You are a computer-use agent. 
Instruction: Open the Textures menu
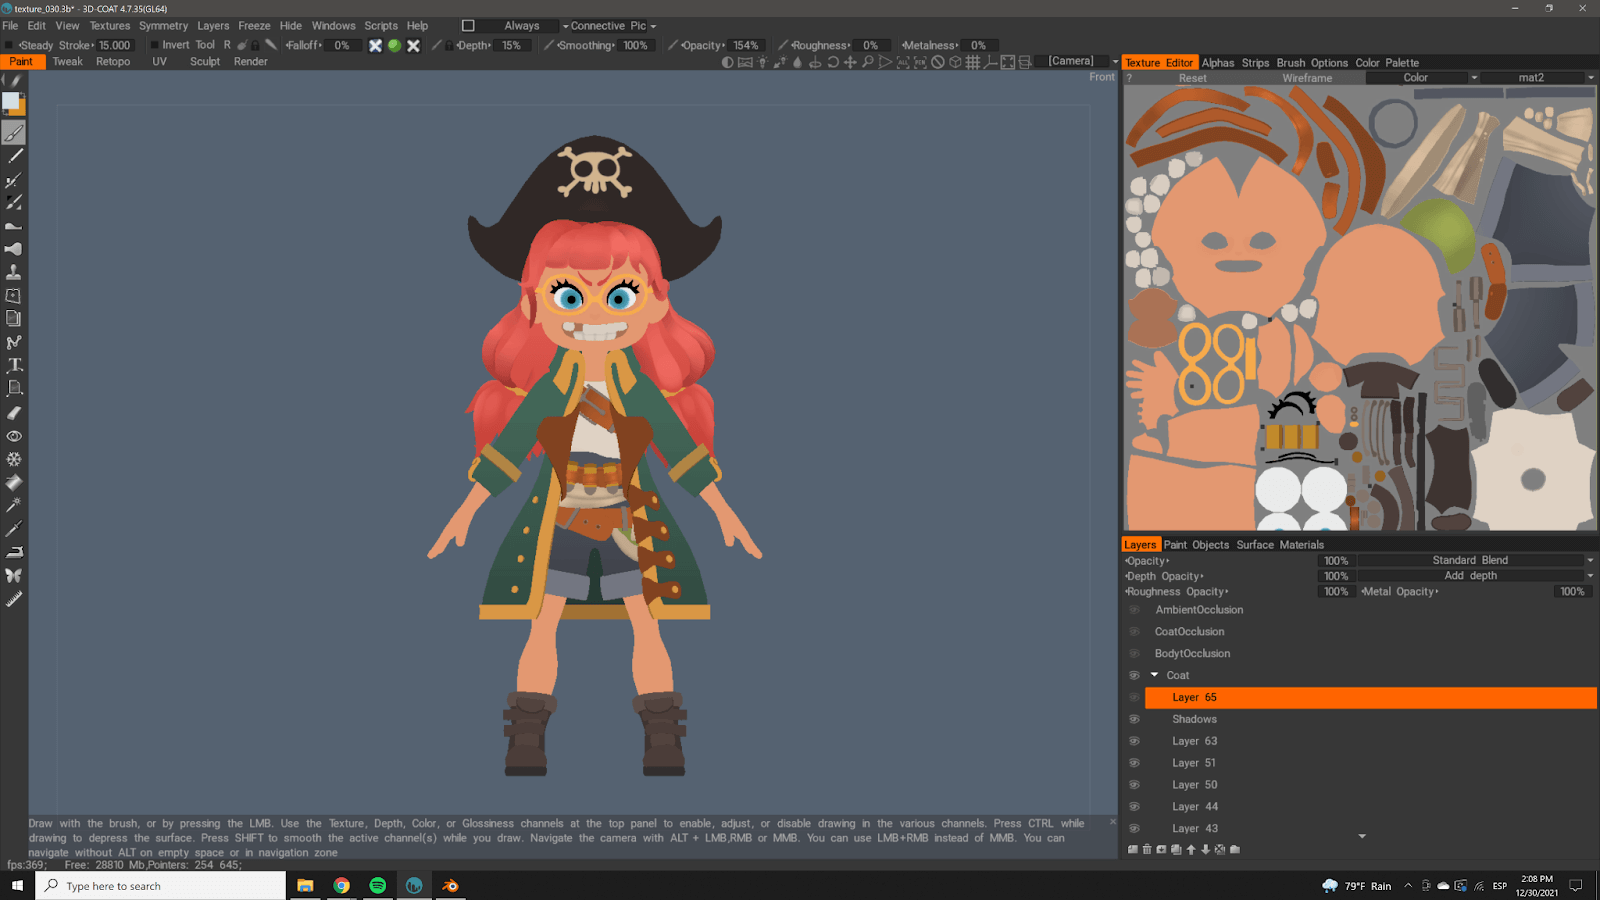(110, 26)
